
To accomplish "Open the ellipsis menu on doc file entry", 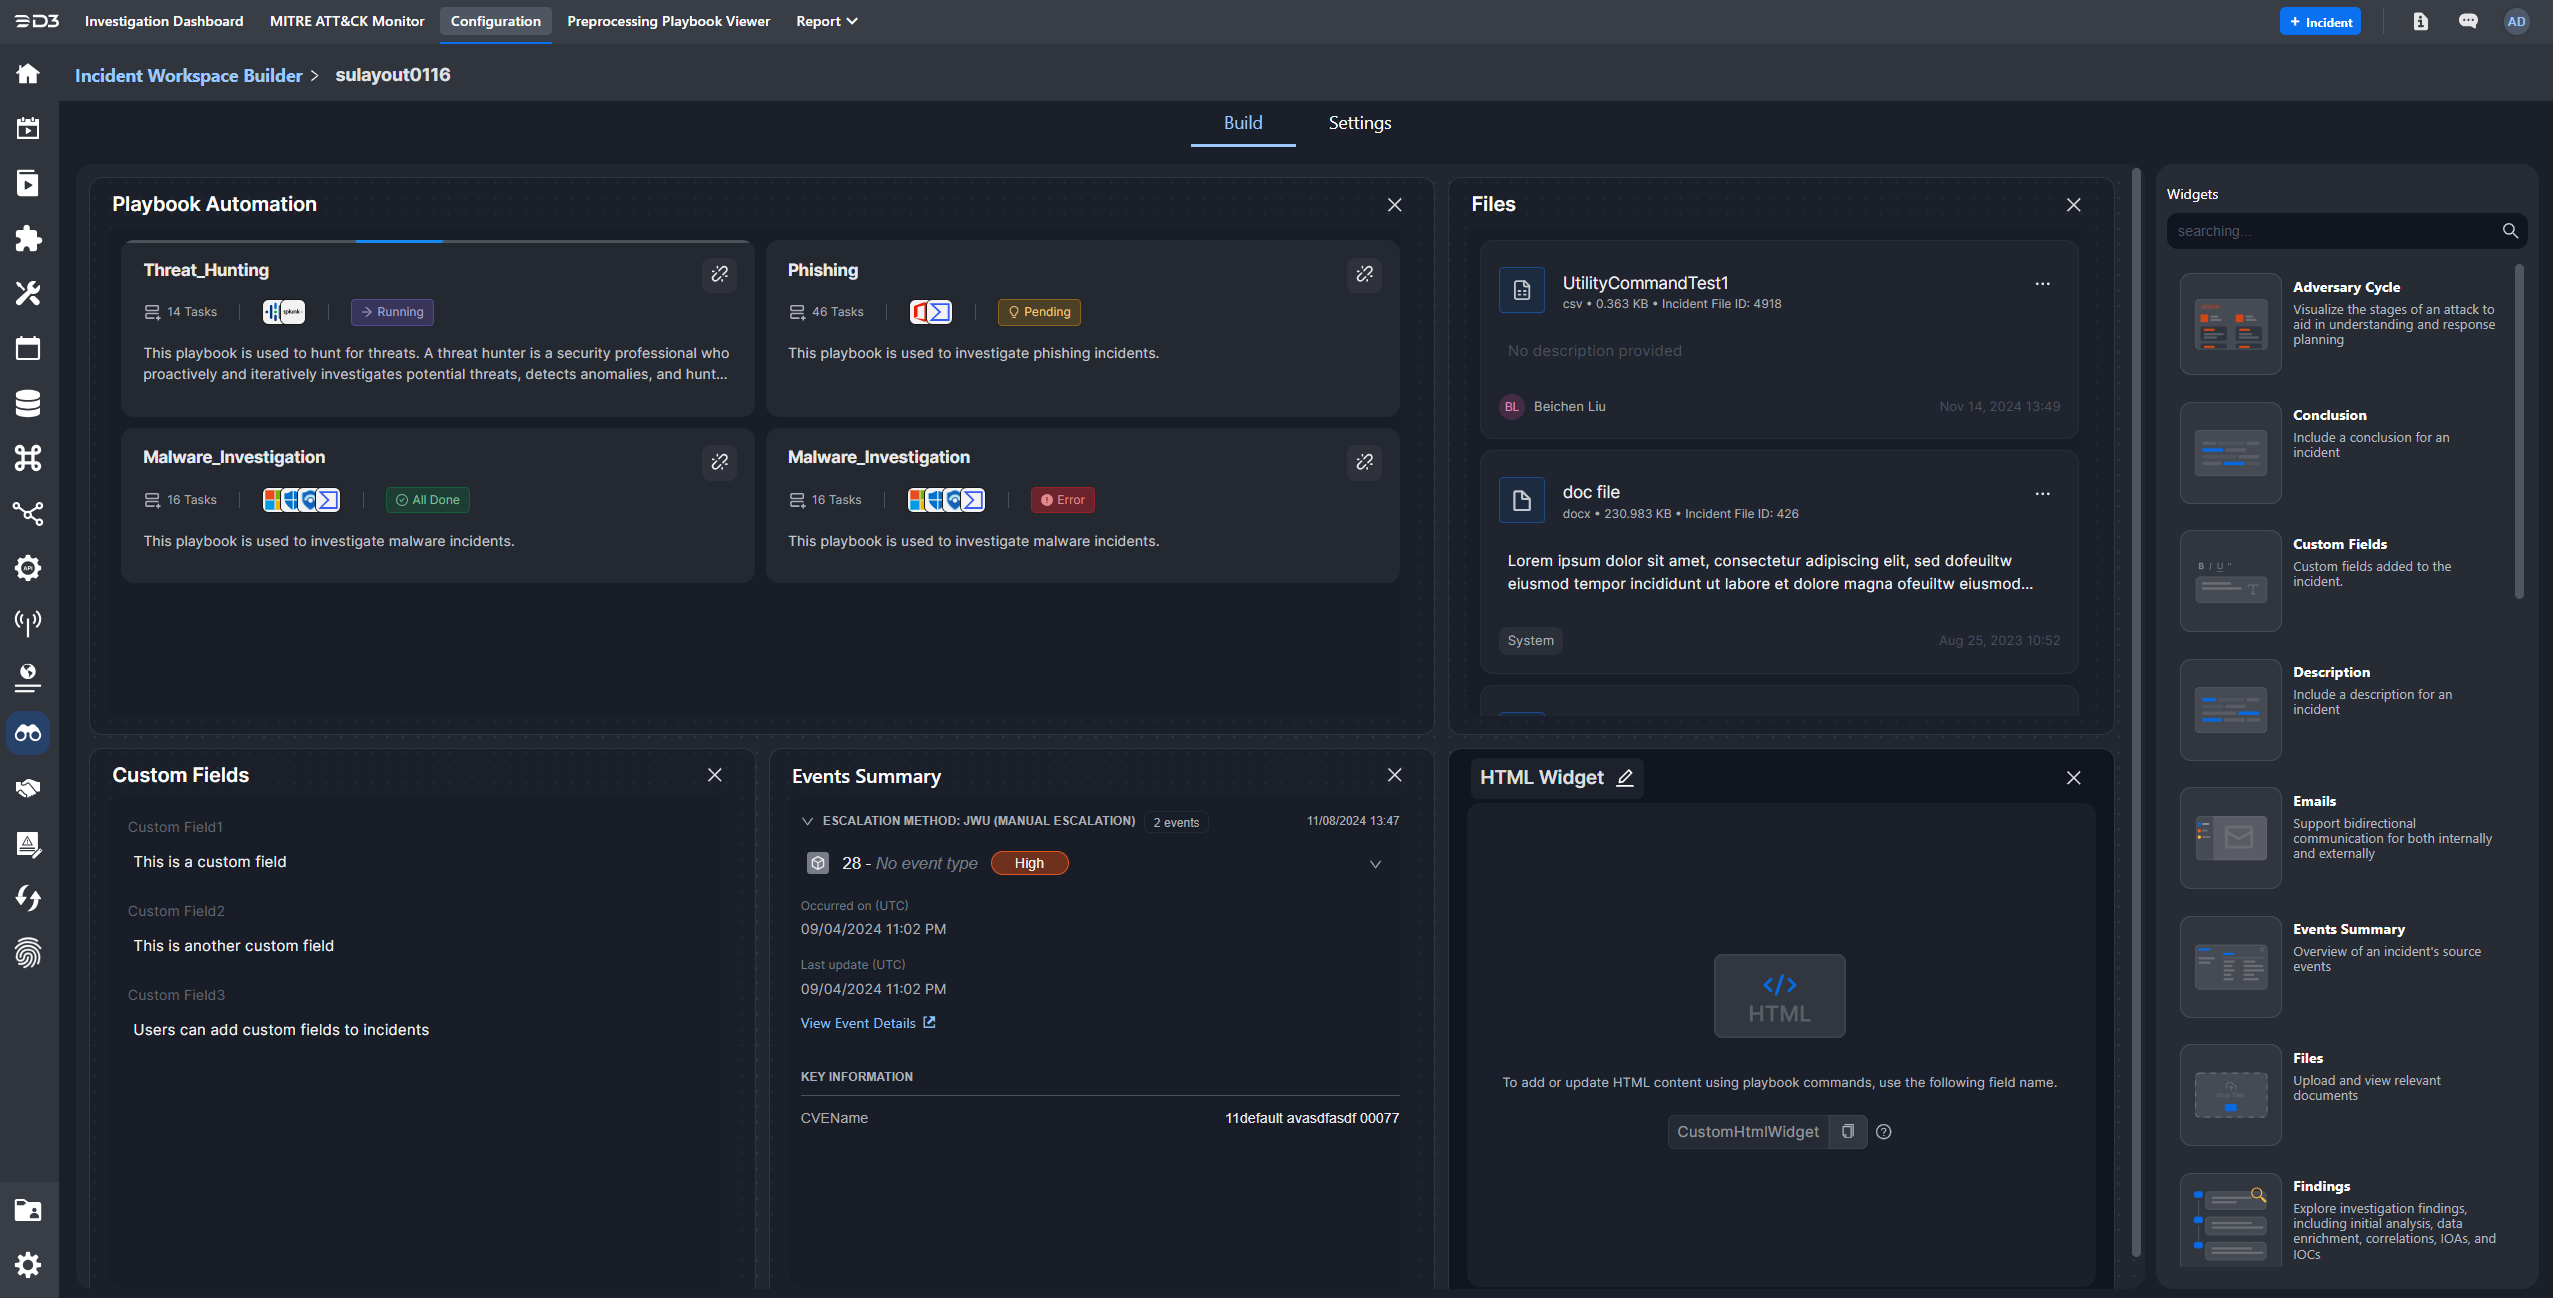I will [x=2042, y=493].
